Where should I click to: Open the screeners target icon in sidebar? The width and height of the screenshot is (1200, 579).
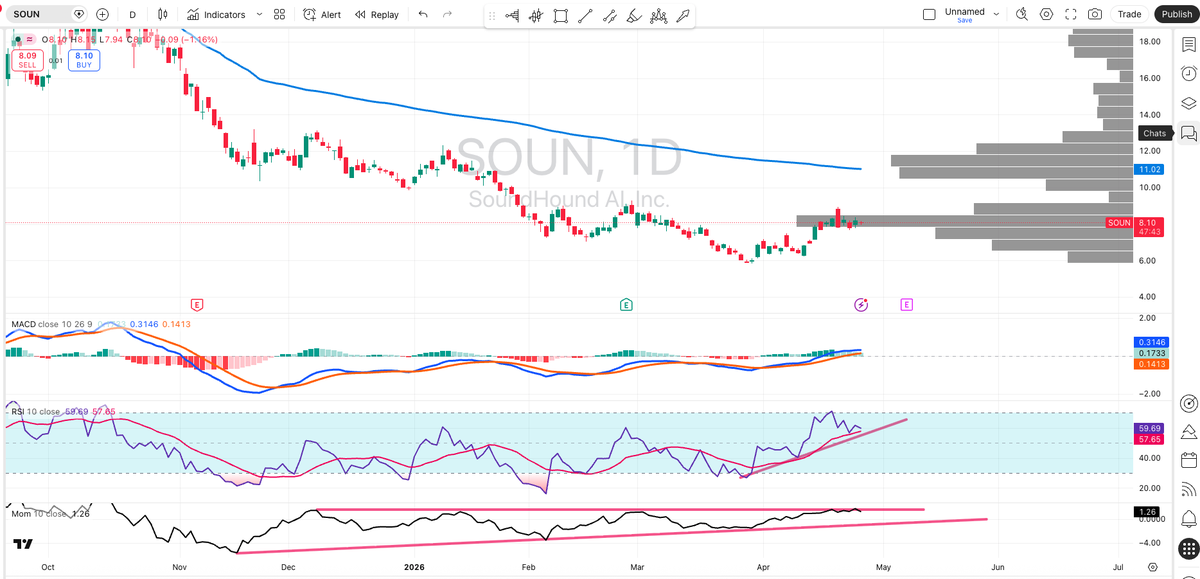pyautogui.click(x=1188, y=403)
